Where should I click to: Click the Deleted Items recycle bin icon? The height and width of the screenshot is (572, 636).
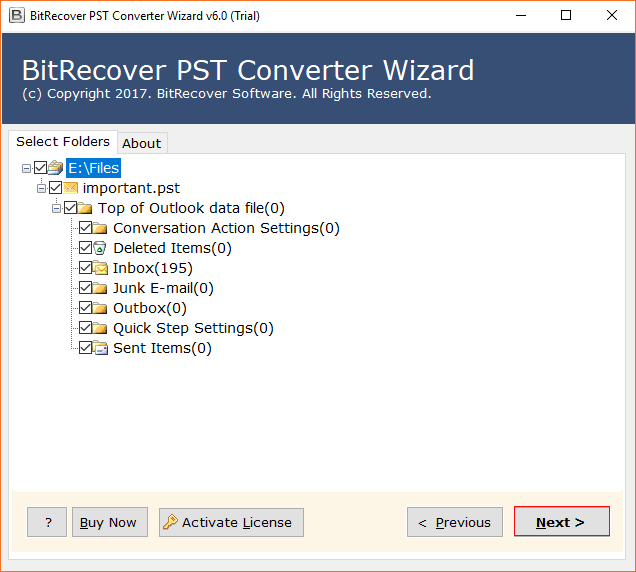(x=100, y=248)
